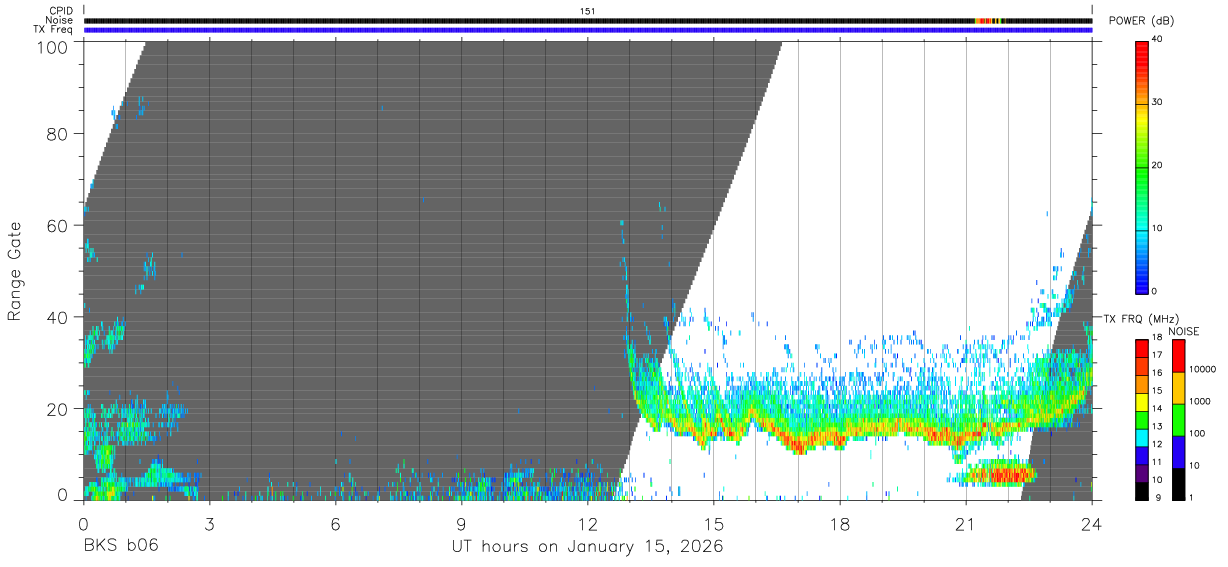
Task: Click the x-axis tick label '24'
Action: point(1091,524)
